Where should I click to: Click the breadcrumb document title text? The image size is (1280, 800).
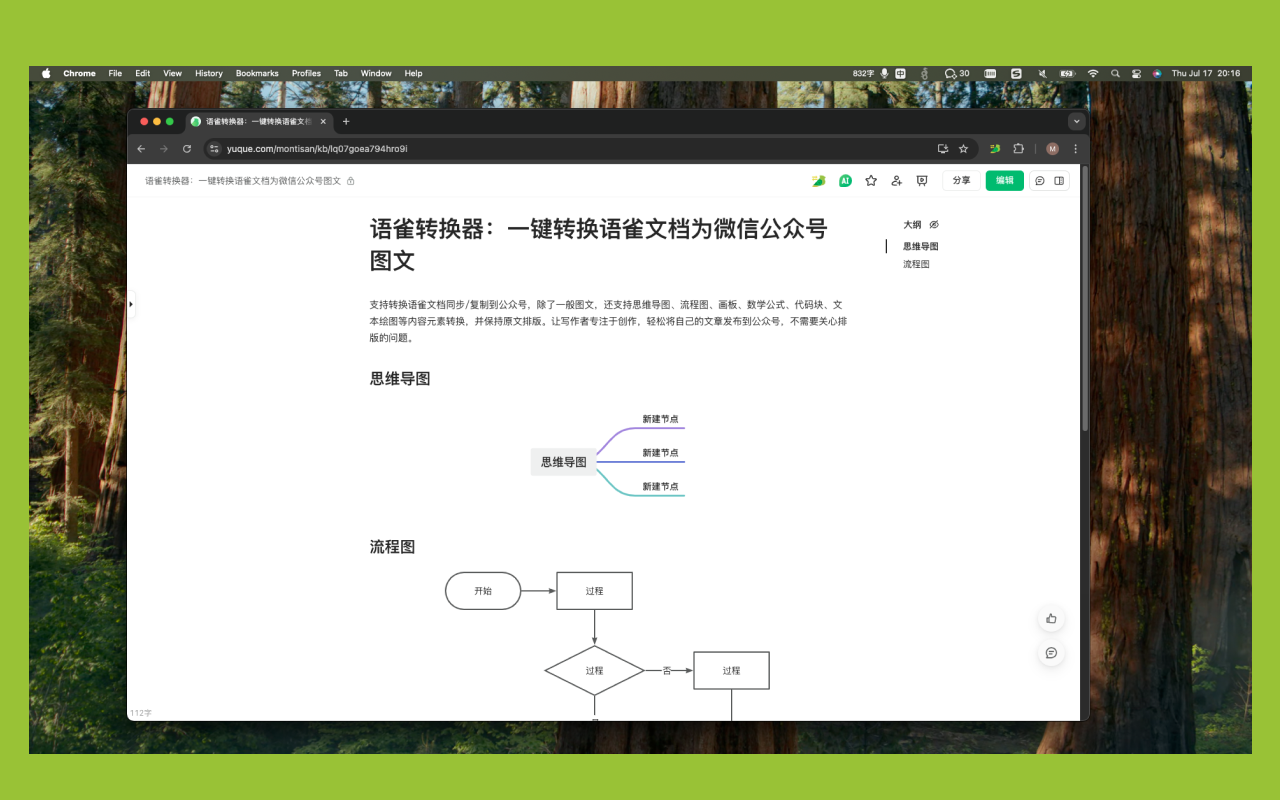tap(243, 181)
